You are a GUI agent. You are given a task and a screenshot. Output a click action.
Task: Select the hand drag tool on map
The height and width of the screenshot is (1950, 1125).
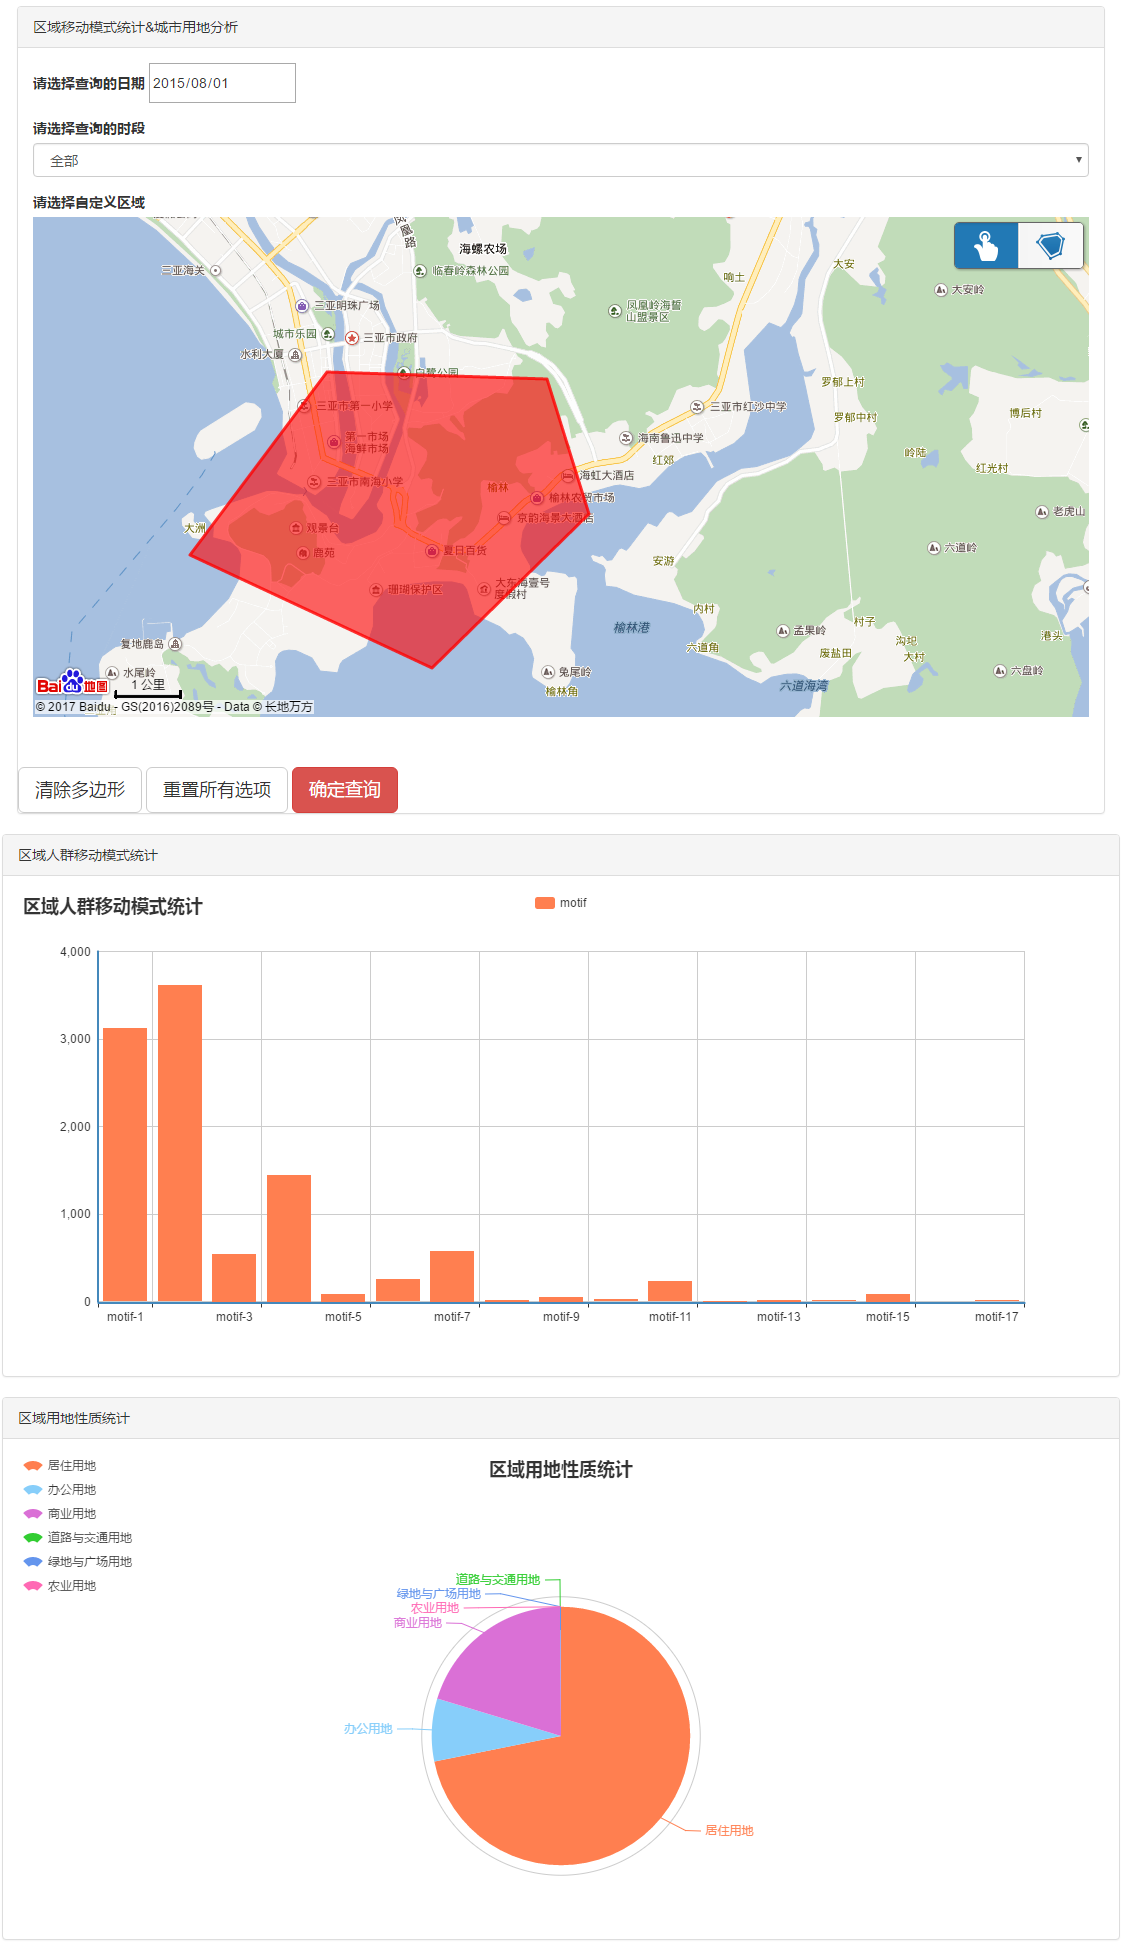986,246
